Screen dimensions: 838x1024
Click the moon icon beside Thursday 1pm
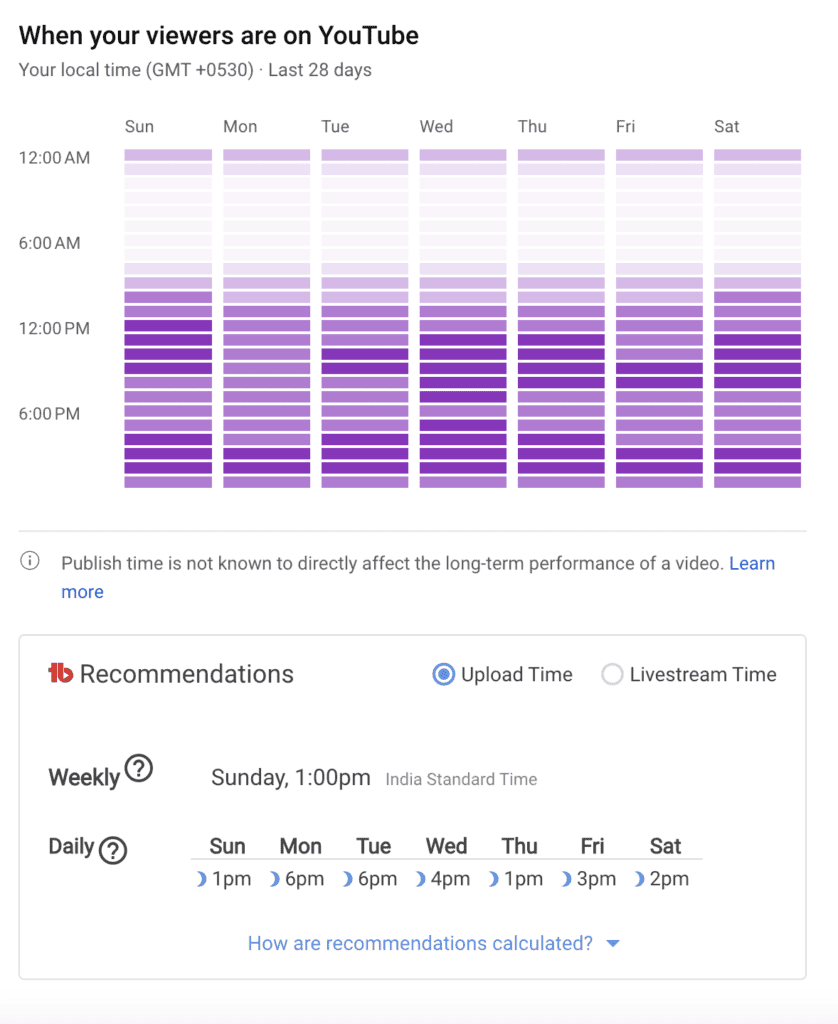[x=494, y=879]
